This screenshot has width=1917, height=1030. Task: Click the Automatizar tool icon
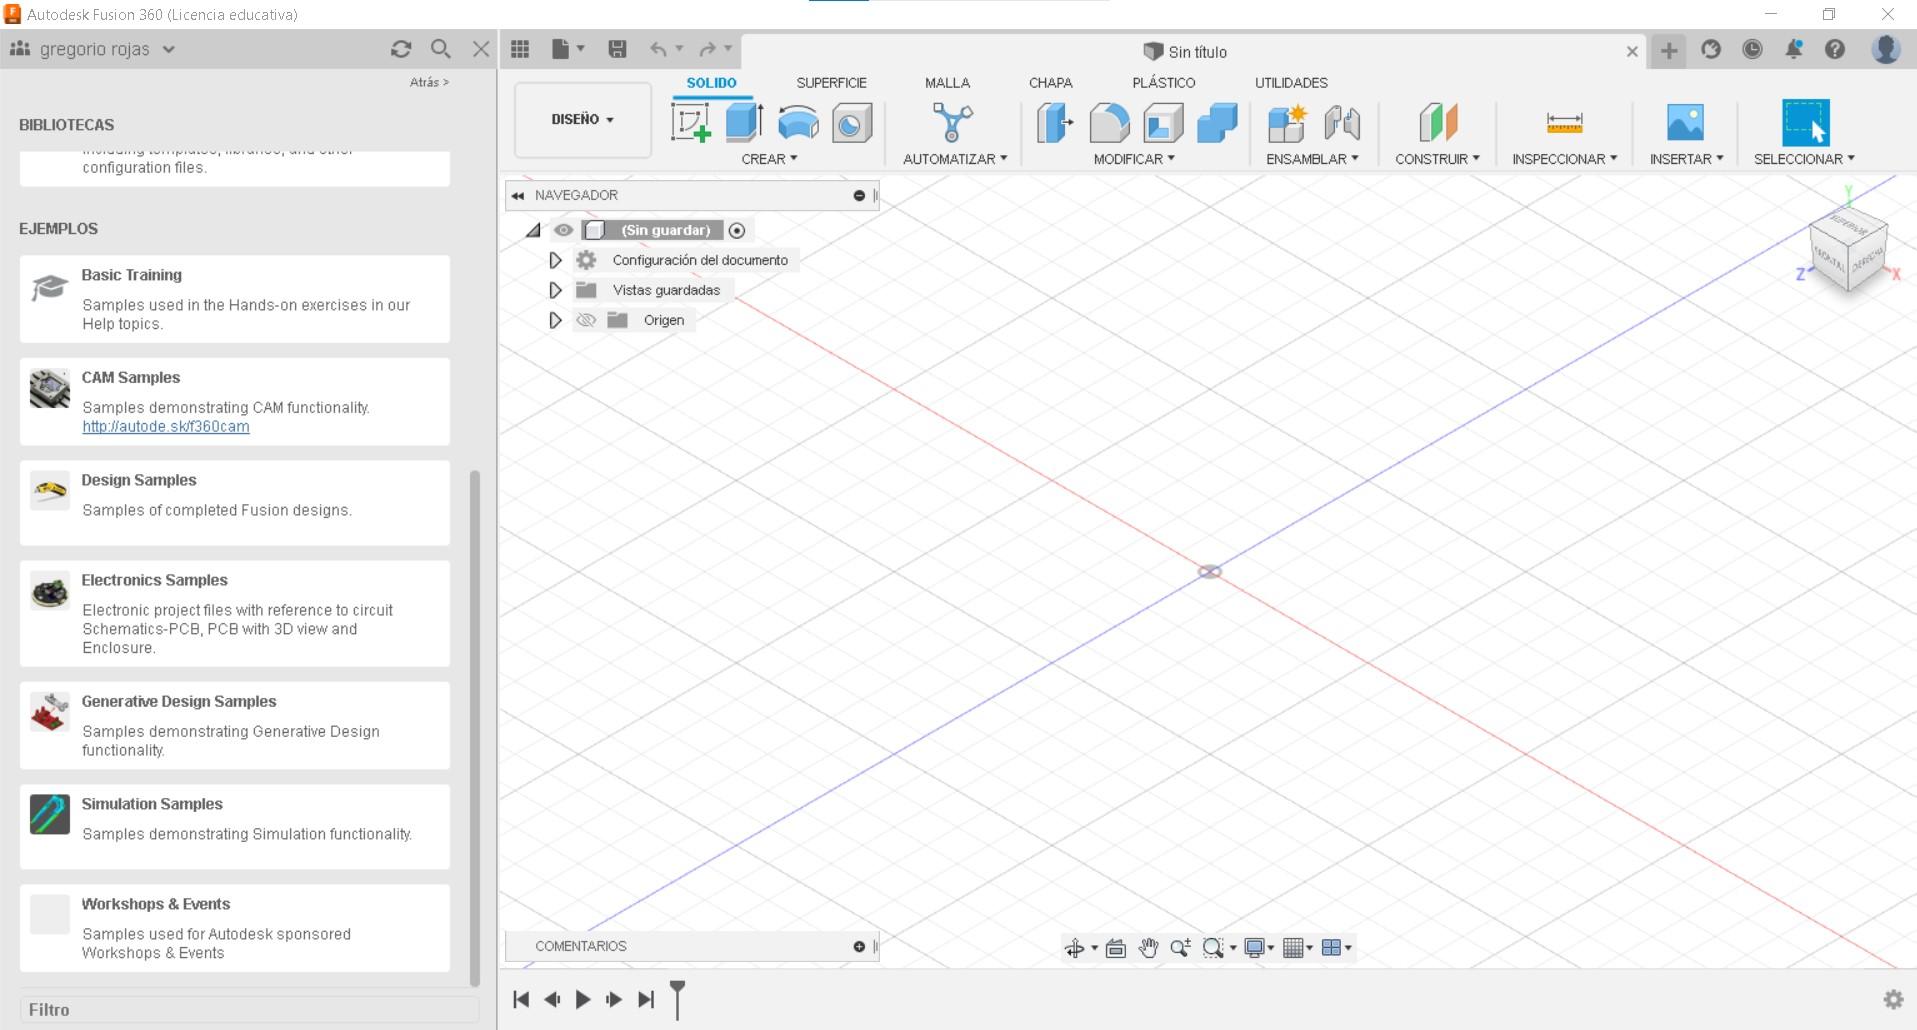[x=952, y=123]
